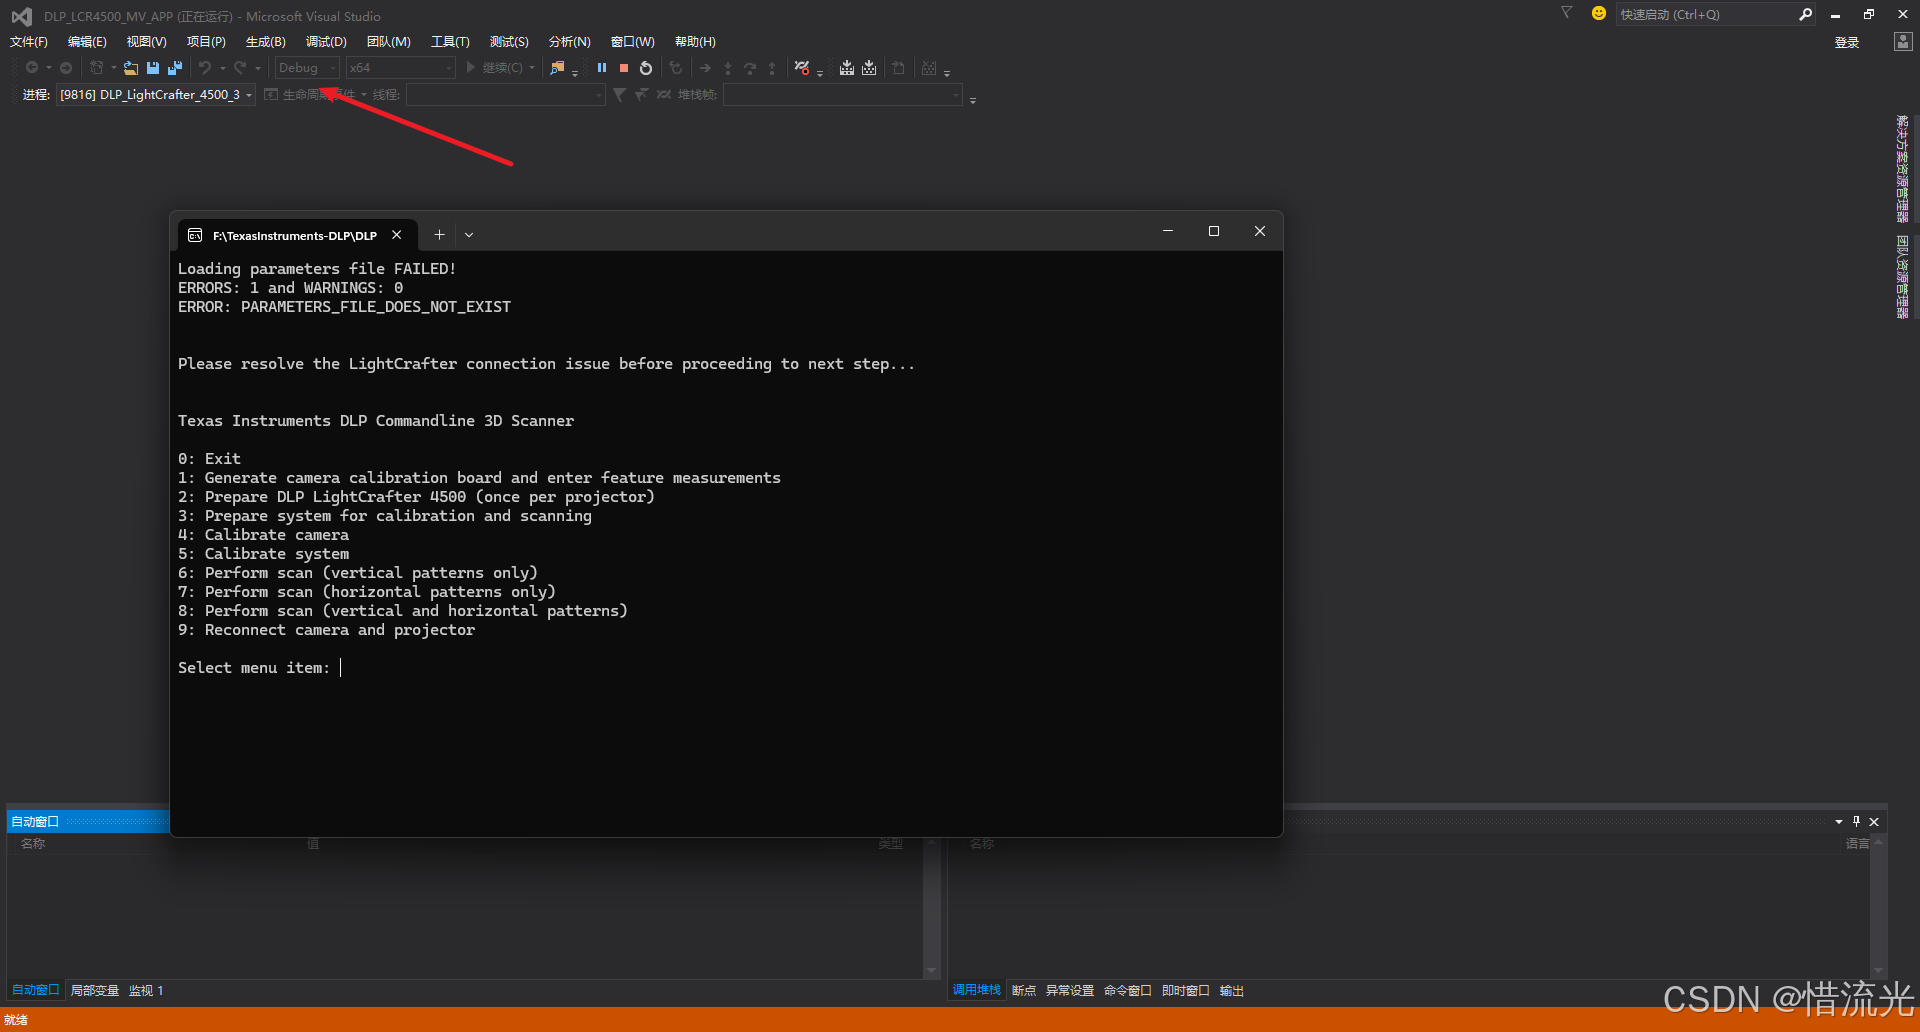Click the notifications flag filter icon
This screenshot has width=1920, height=1032.
click(1567, 13)
